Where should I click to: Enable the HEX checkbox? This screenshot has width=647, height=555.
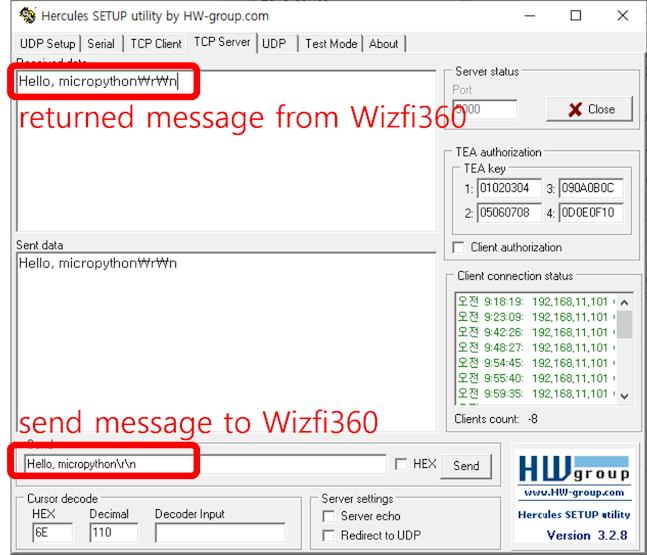pos(401,464)
